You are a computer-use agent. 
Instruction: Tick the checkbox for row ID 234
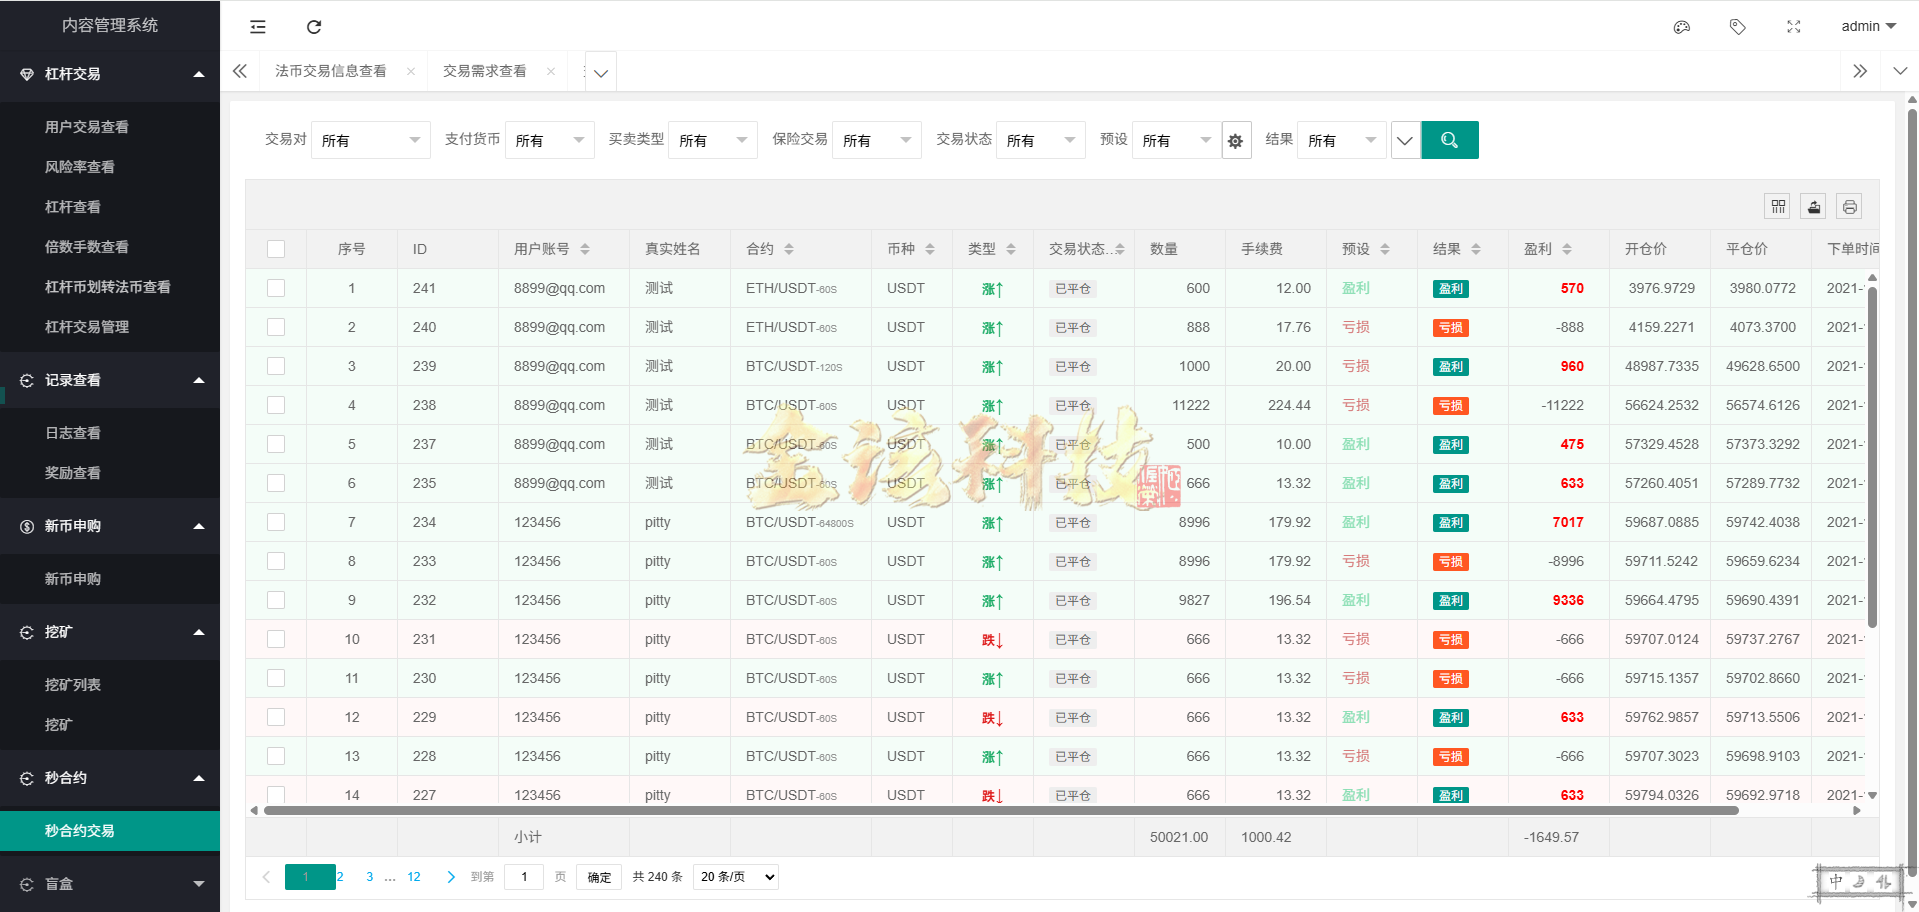[x=276, y=521]
